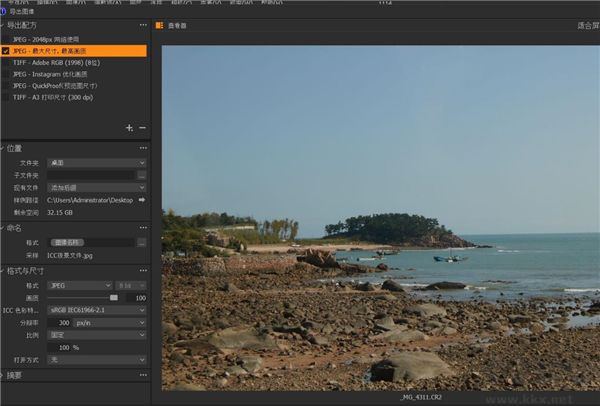This screenshot has height=406, width=600.
Task: Click the minus icon to remove recipe
Action: (142, 128)
